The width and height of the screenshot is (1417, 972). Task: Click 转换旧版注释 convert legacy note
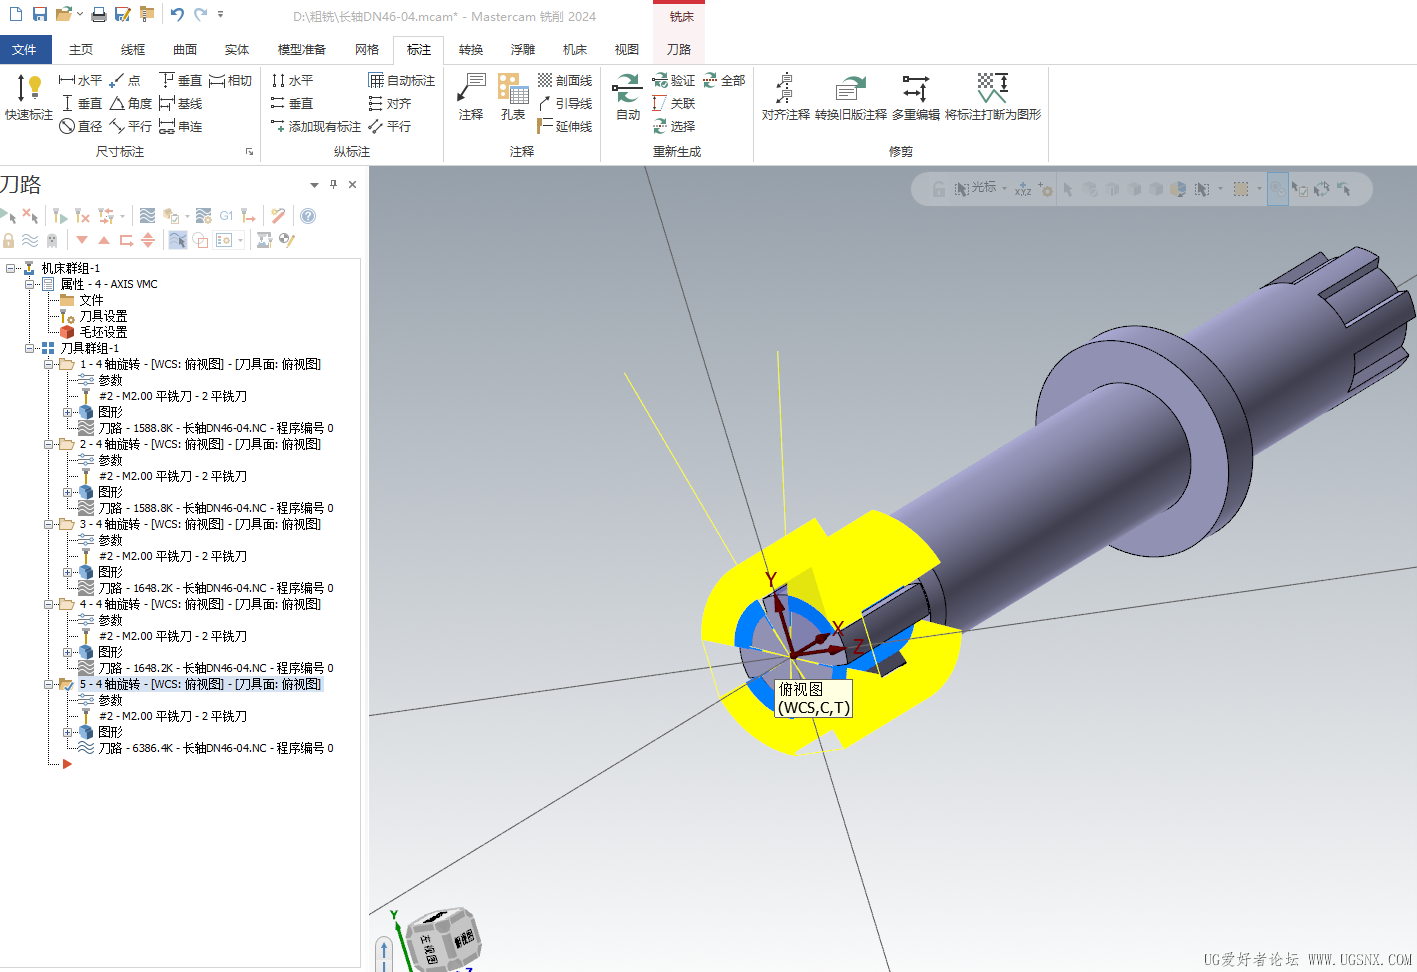click(850, 98)
